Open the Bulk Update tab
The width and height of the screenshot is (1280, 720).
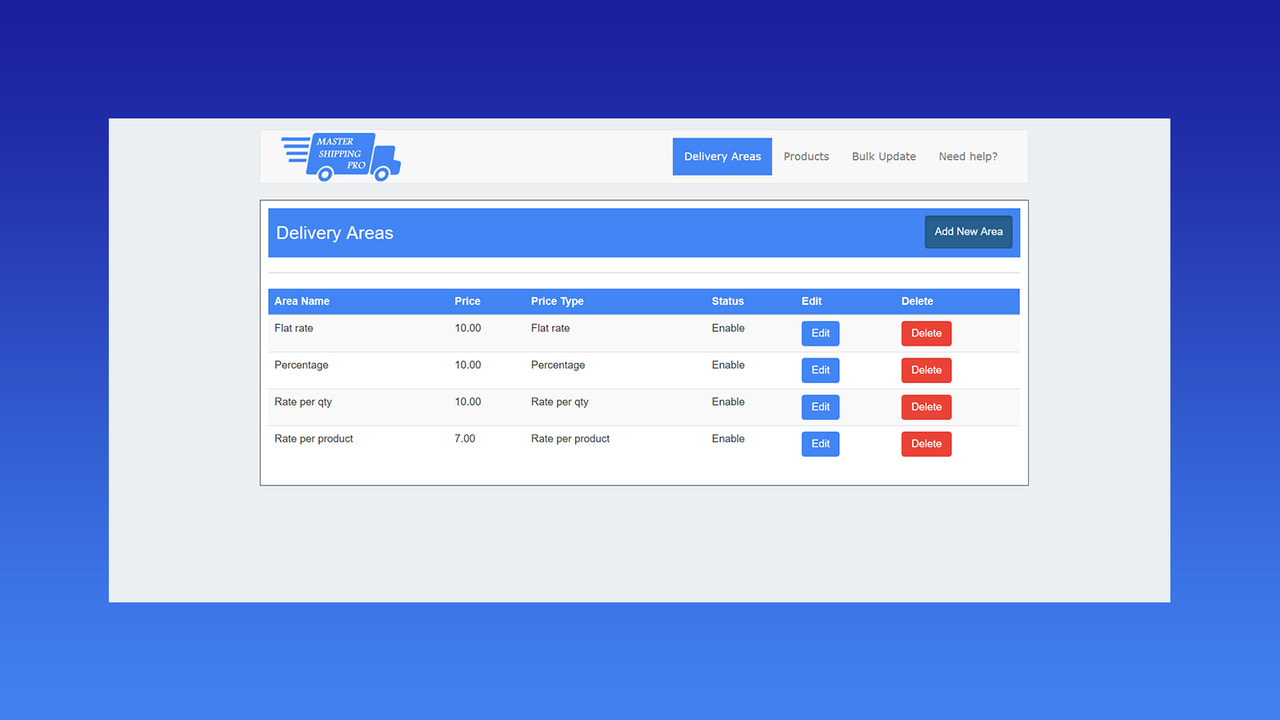click(883, 156)
